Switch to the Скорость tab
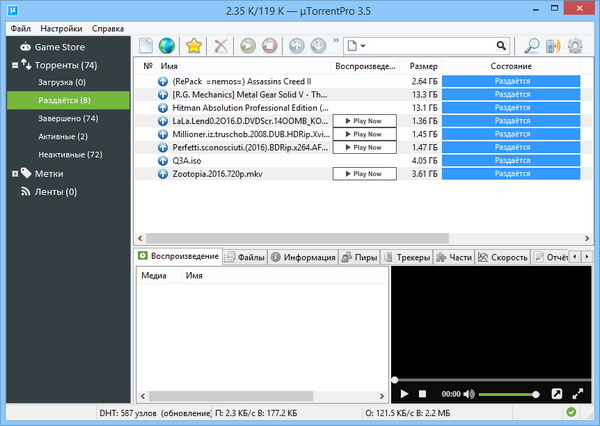The height and width of the screenshot is (426, 600). (x=503, y=258)
